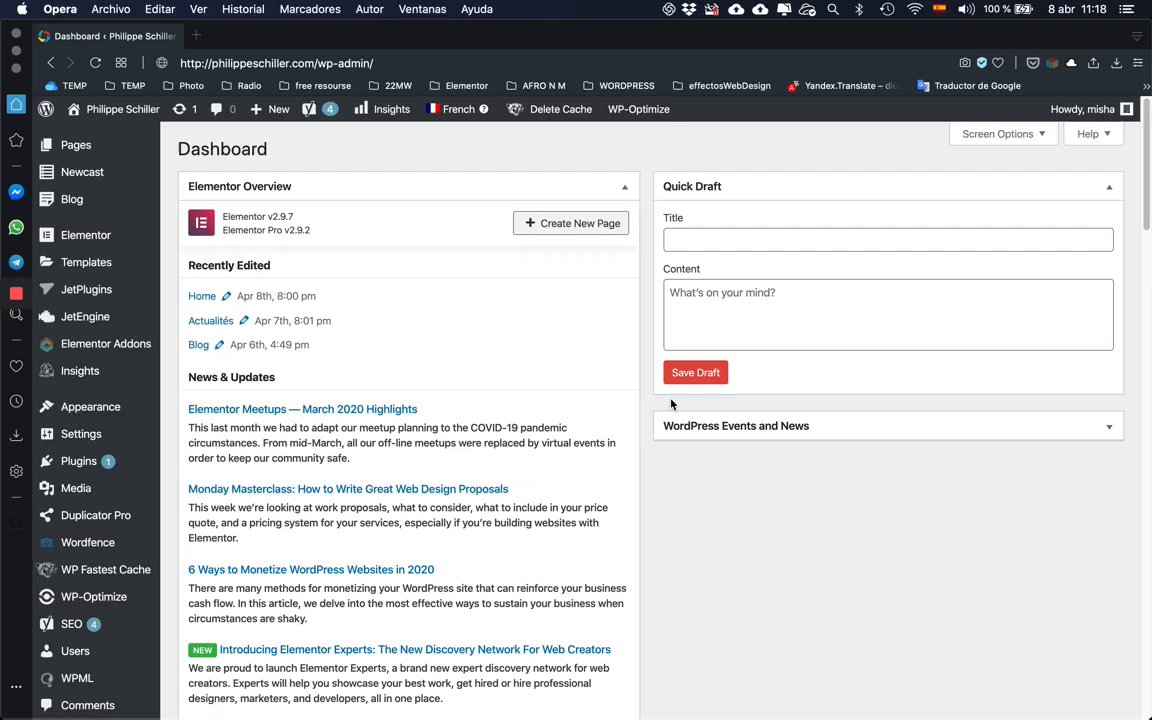Edit the Home page pencil icon

[x=226, y=296]
